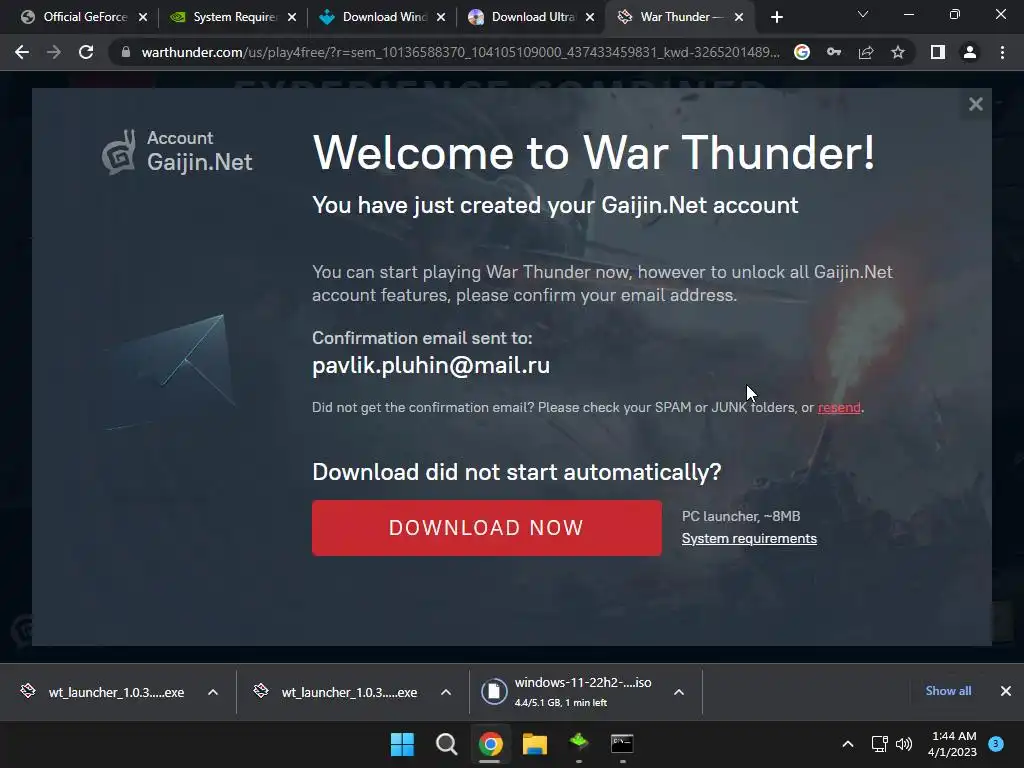Open the command prompt taskbar icon
This screenshot has height=768, width=1024.
[622, 743]
